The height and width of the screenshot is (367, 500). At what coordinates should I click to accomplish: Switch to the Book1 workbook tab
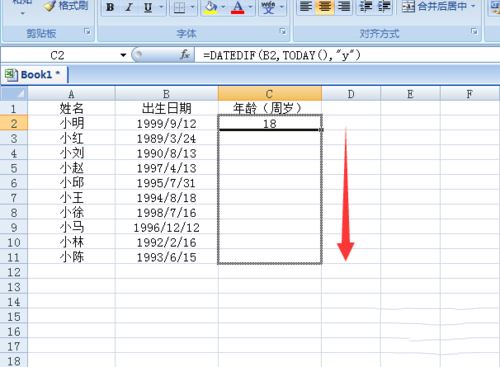point(34,75)
